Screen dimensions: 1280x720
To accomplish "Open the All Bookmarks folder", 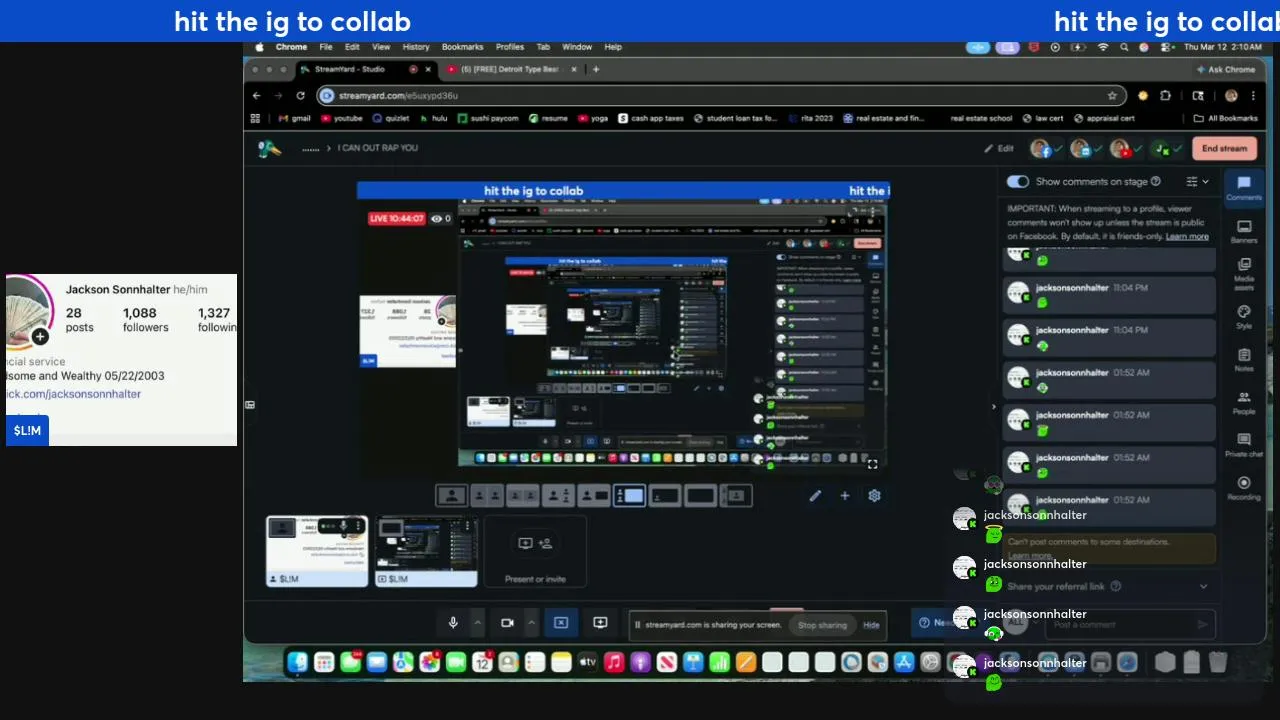I will pos(1226,118).
